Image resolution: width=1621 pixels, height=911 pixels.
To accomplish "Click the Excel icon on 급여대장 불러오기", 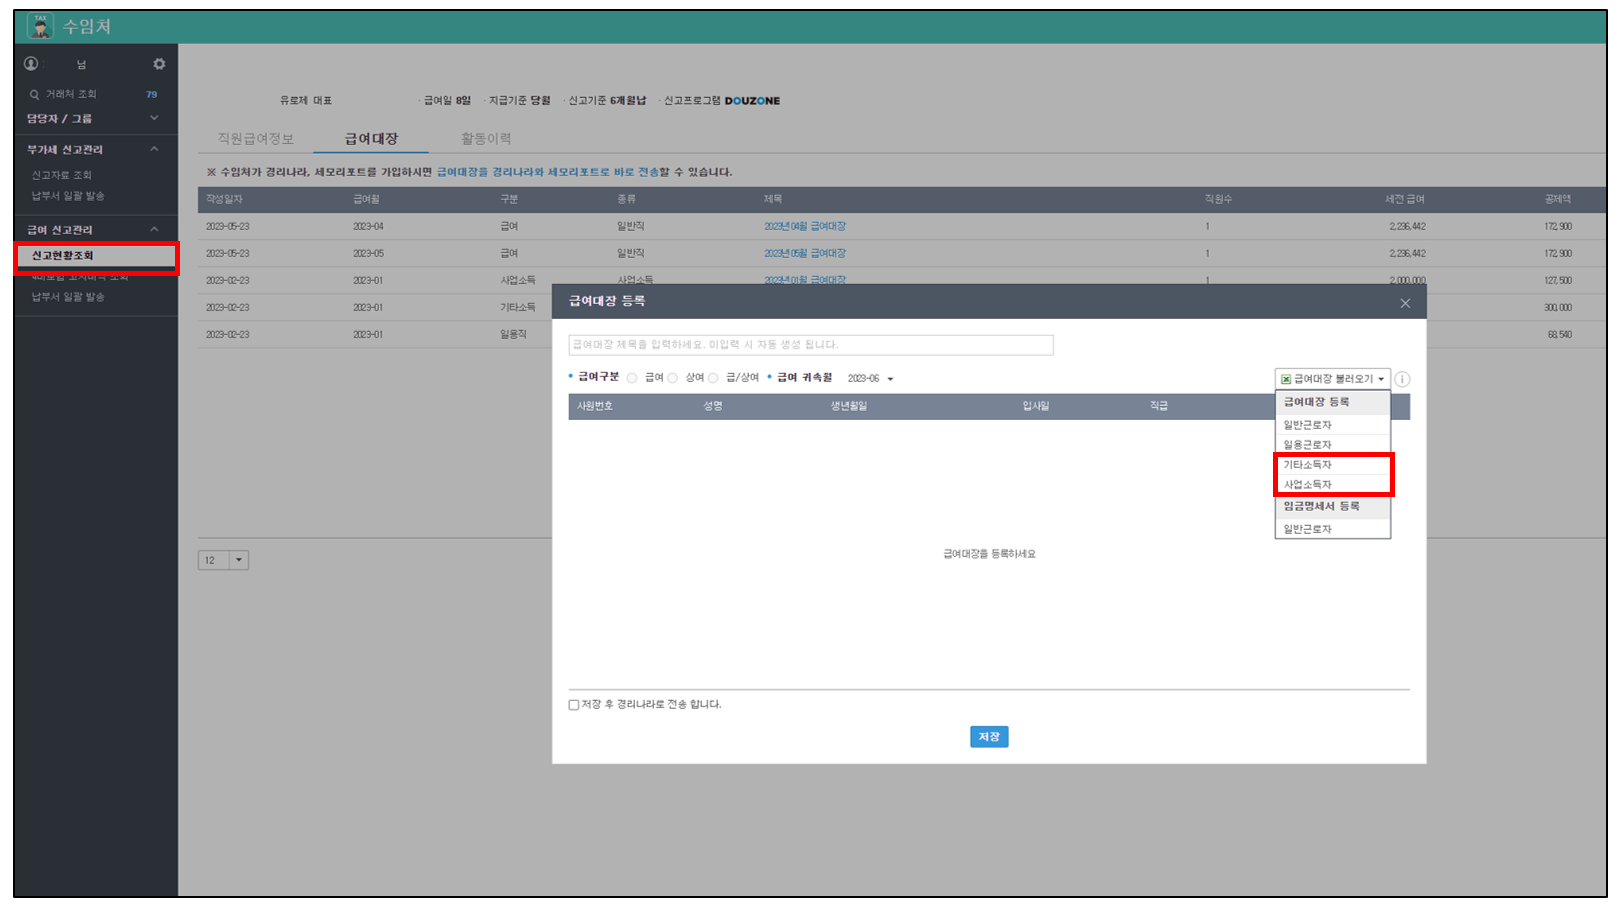I will (x=1286, y=379).
